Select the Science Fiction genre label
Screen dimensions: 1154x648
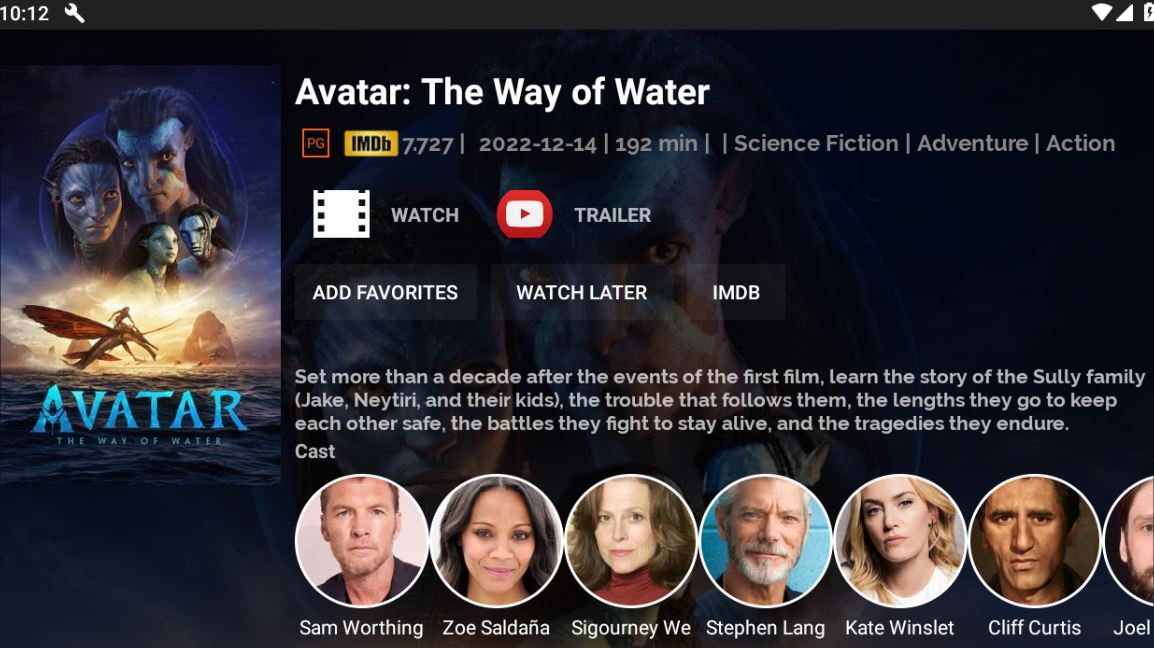click(x=816, y=143)
